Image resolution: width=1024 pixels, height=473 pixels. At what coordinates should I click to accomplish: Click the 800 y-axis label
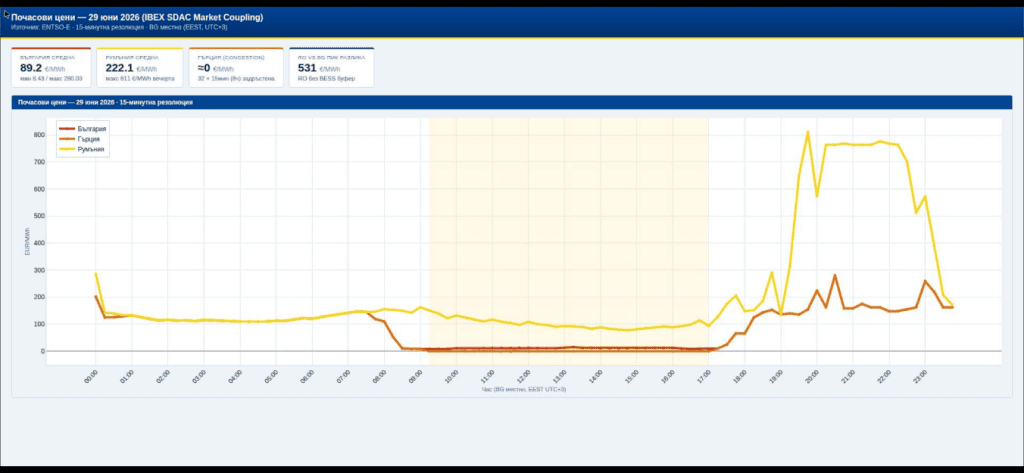coord(39,135)
